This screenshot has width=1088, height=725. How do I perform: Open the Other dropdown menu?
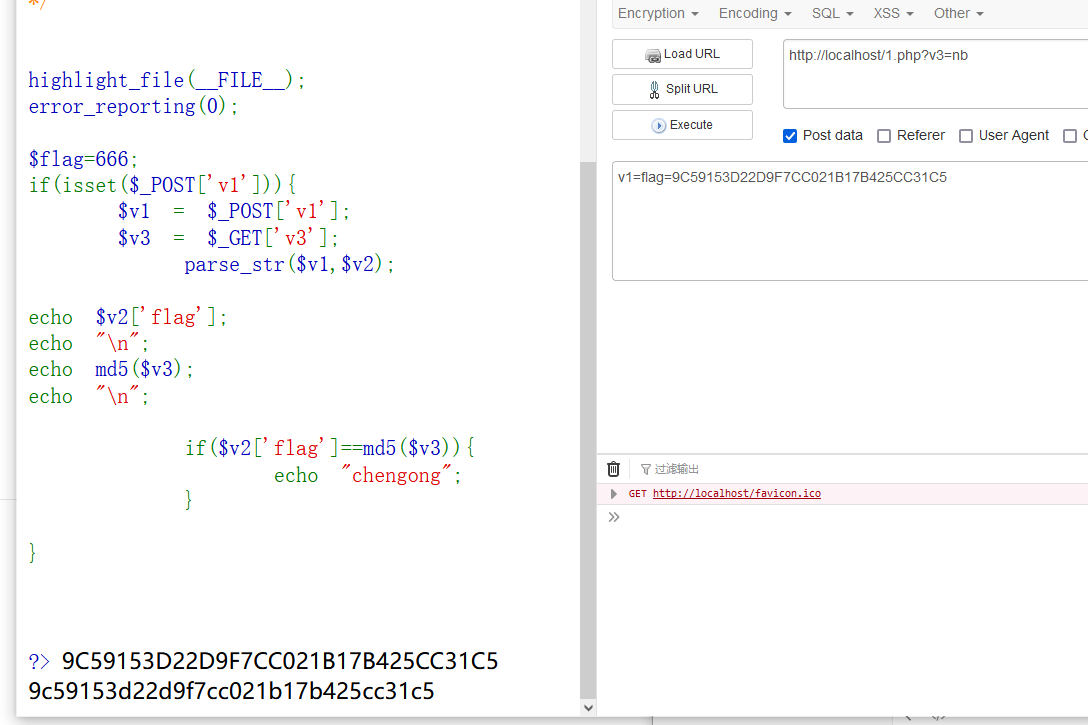tap(958, 13)
